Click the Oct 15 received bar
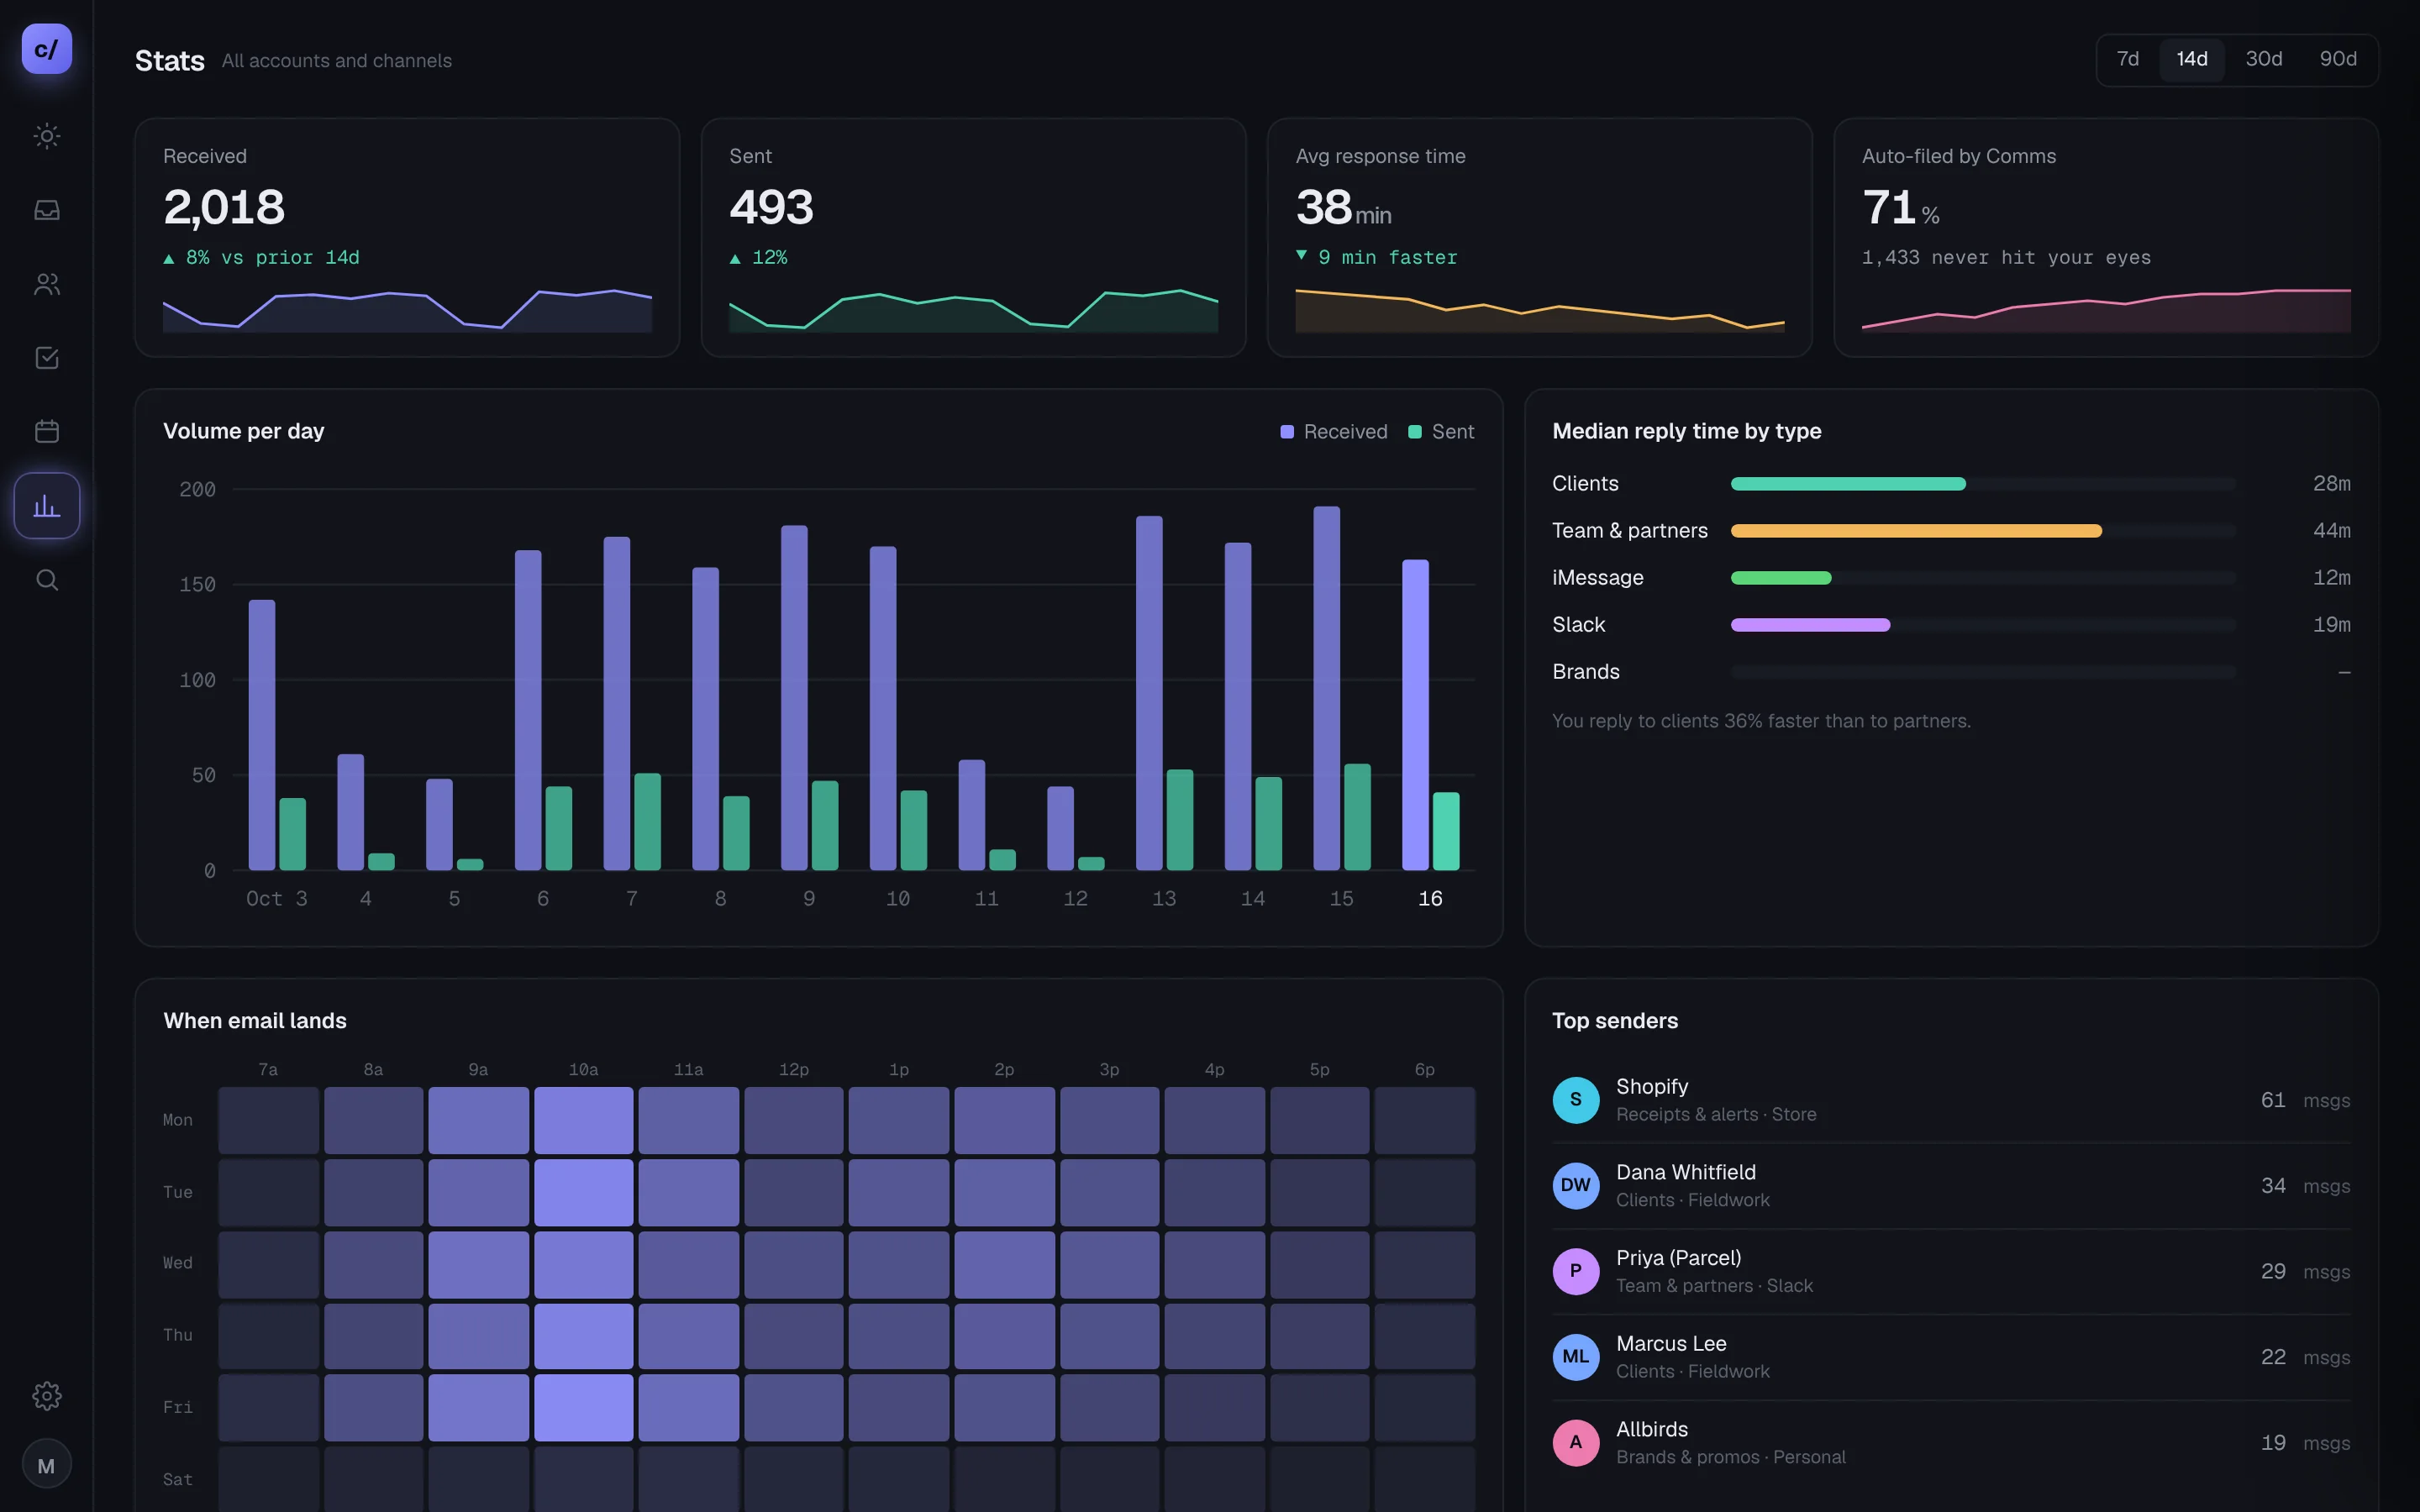The height and width of the screenshot is (1512, 2420). 1326,688
